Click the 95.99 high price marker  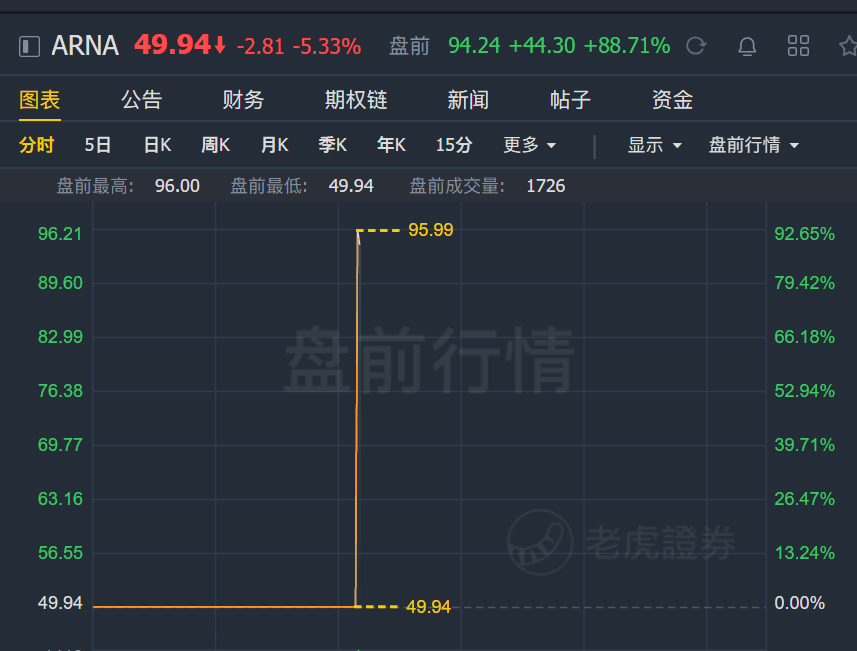click(x=431, y=230)
